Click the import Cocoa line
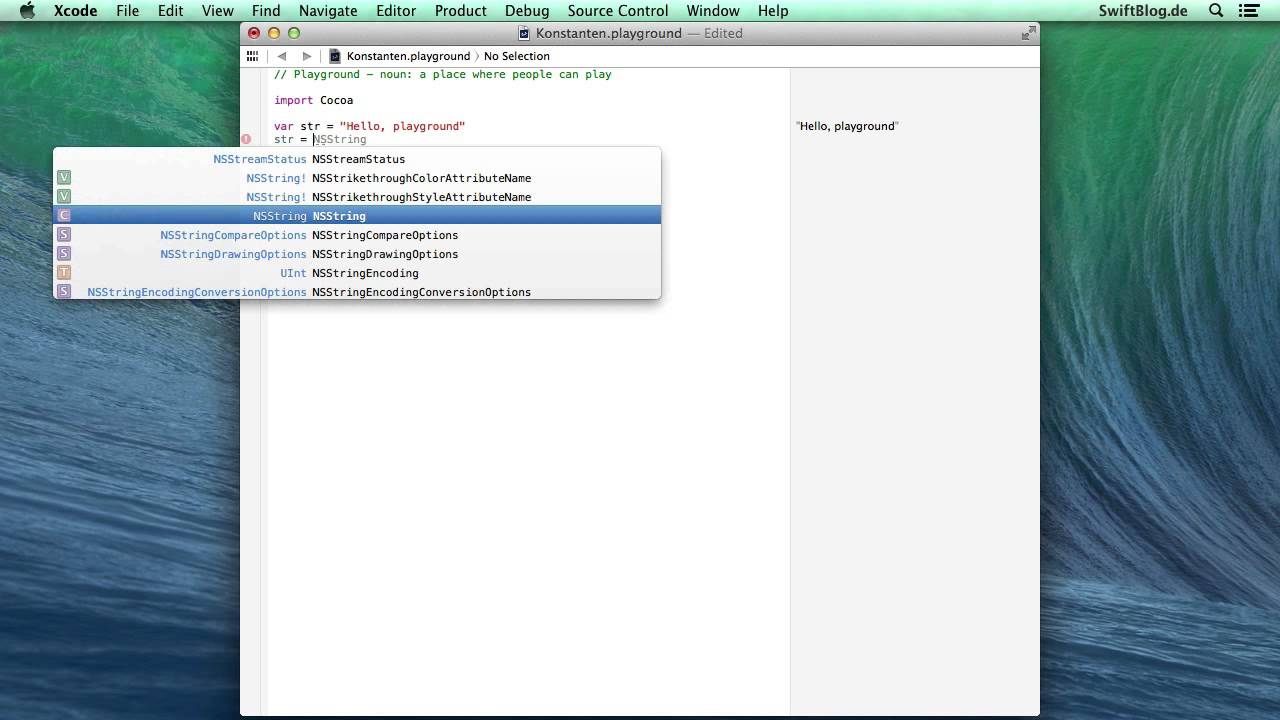Viewport: 1280px width, 720px height. [314, 100]
